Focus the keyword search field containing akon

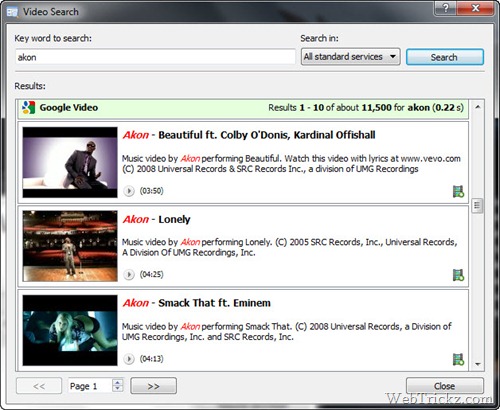(155, 57)
